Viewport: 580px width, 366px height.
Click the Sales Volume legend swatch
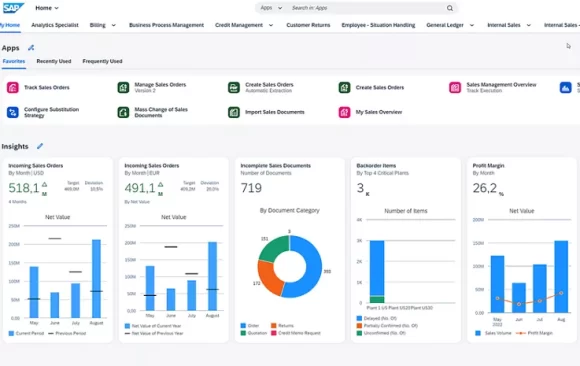(478, 333)
